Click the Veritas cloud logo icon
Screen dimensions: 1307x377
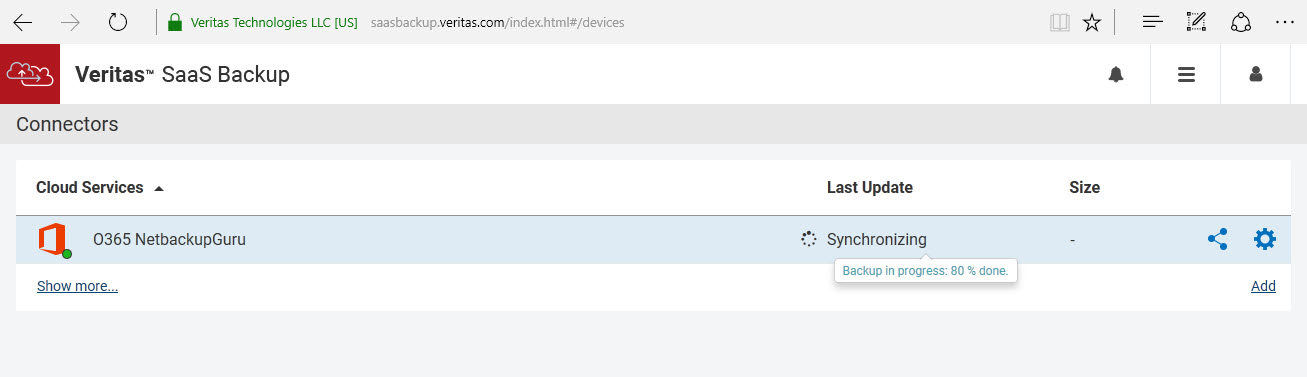tap(30, 74)
